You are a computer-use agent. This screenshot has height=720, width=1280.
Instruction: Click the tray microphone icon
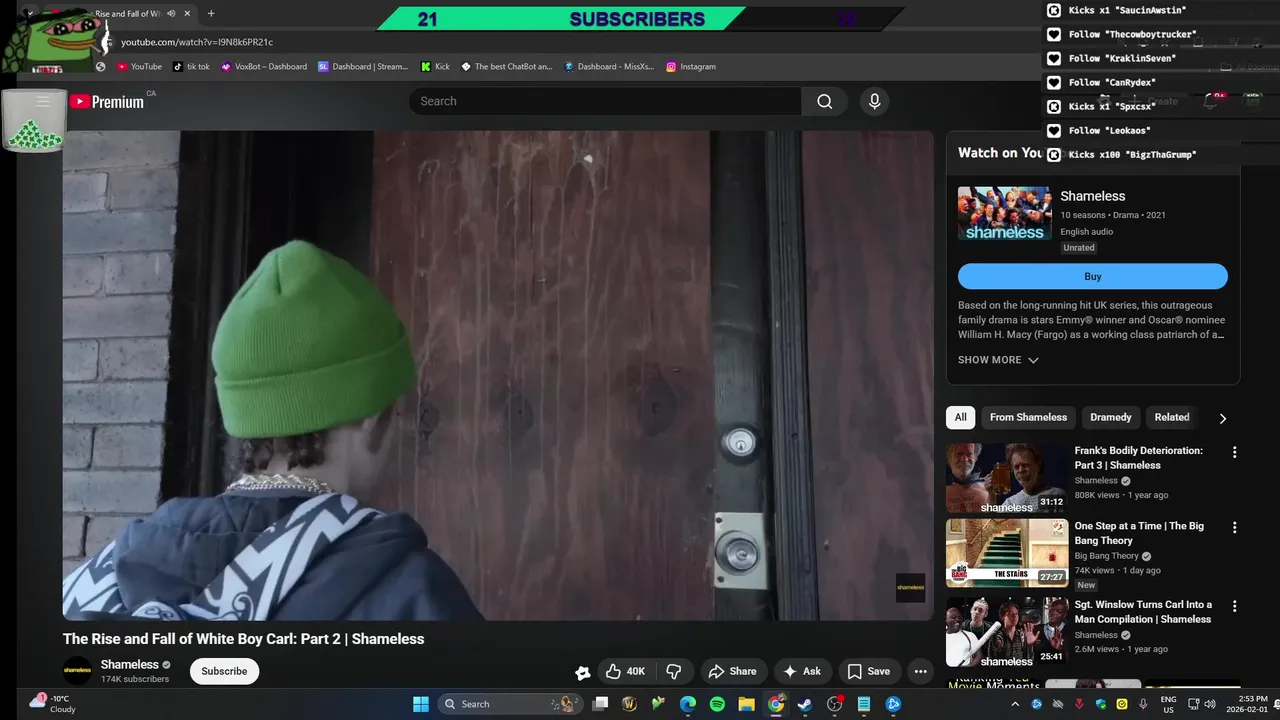click(x=1143, y=704)
